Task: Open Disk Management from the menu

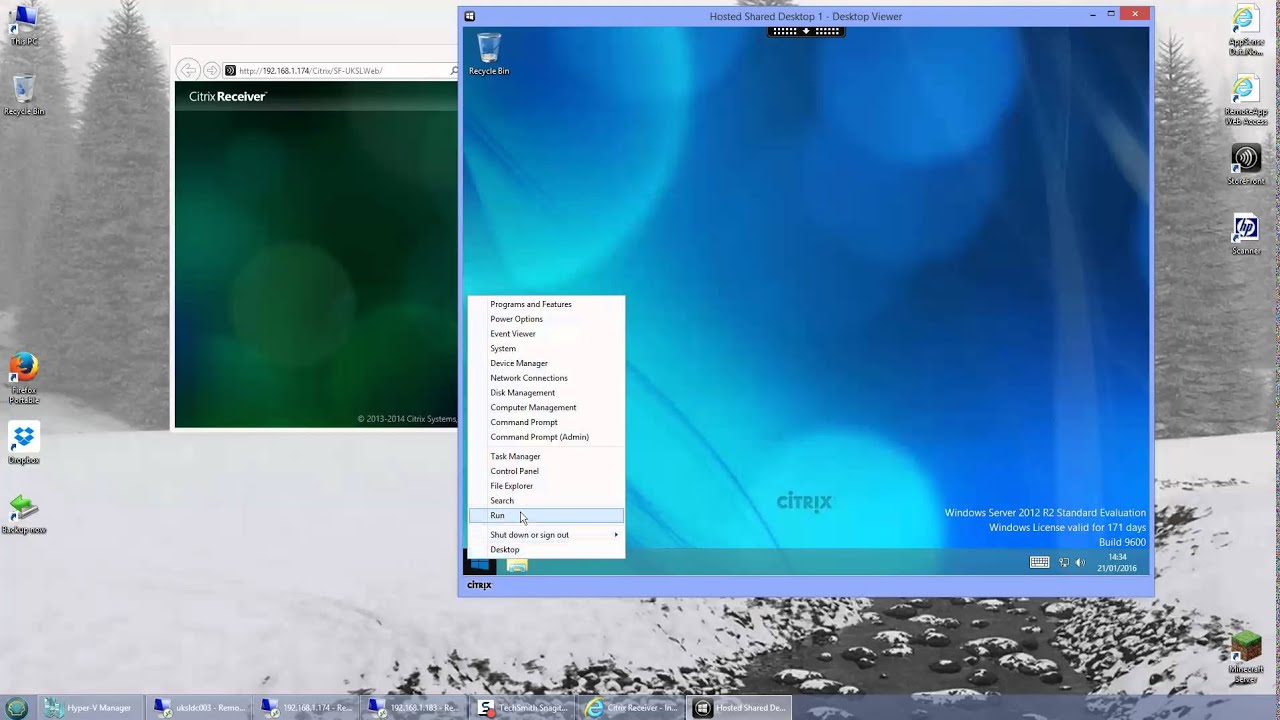Action: click(546, 393)
